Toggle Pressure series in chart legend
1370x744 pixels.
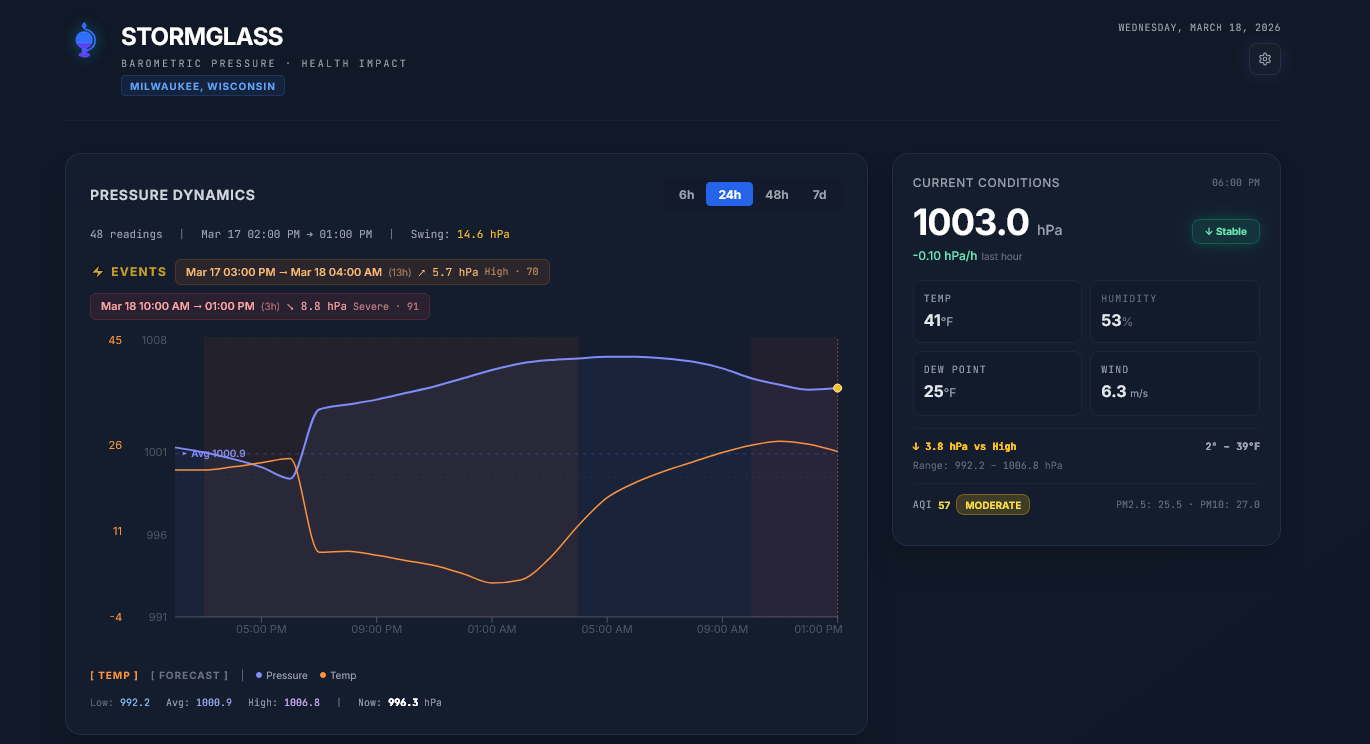coord(282,675)
